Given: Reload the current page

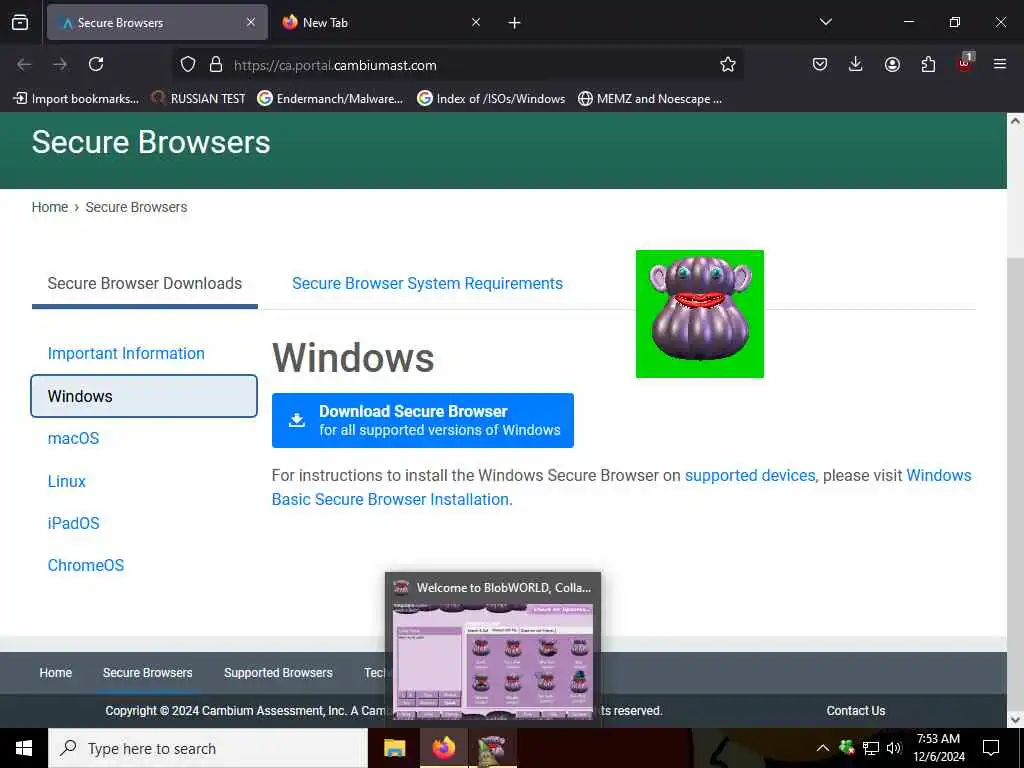Looking at the screenshot, I should coord(96,64).
